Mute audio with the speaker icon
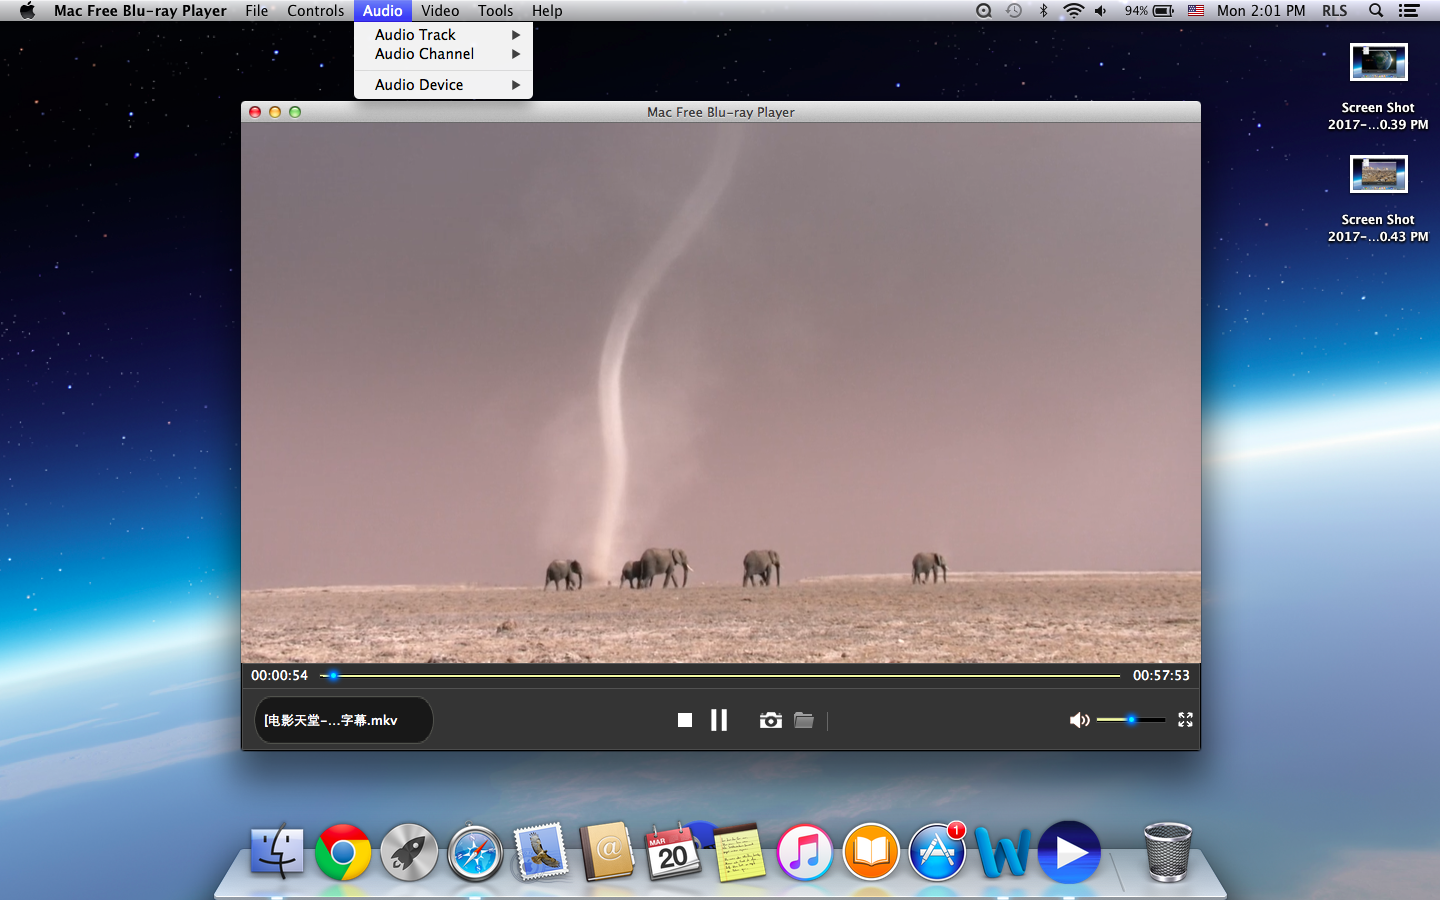Image resolution: width=1440 pixels, height=900 pixels. pos(1079,720)
